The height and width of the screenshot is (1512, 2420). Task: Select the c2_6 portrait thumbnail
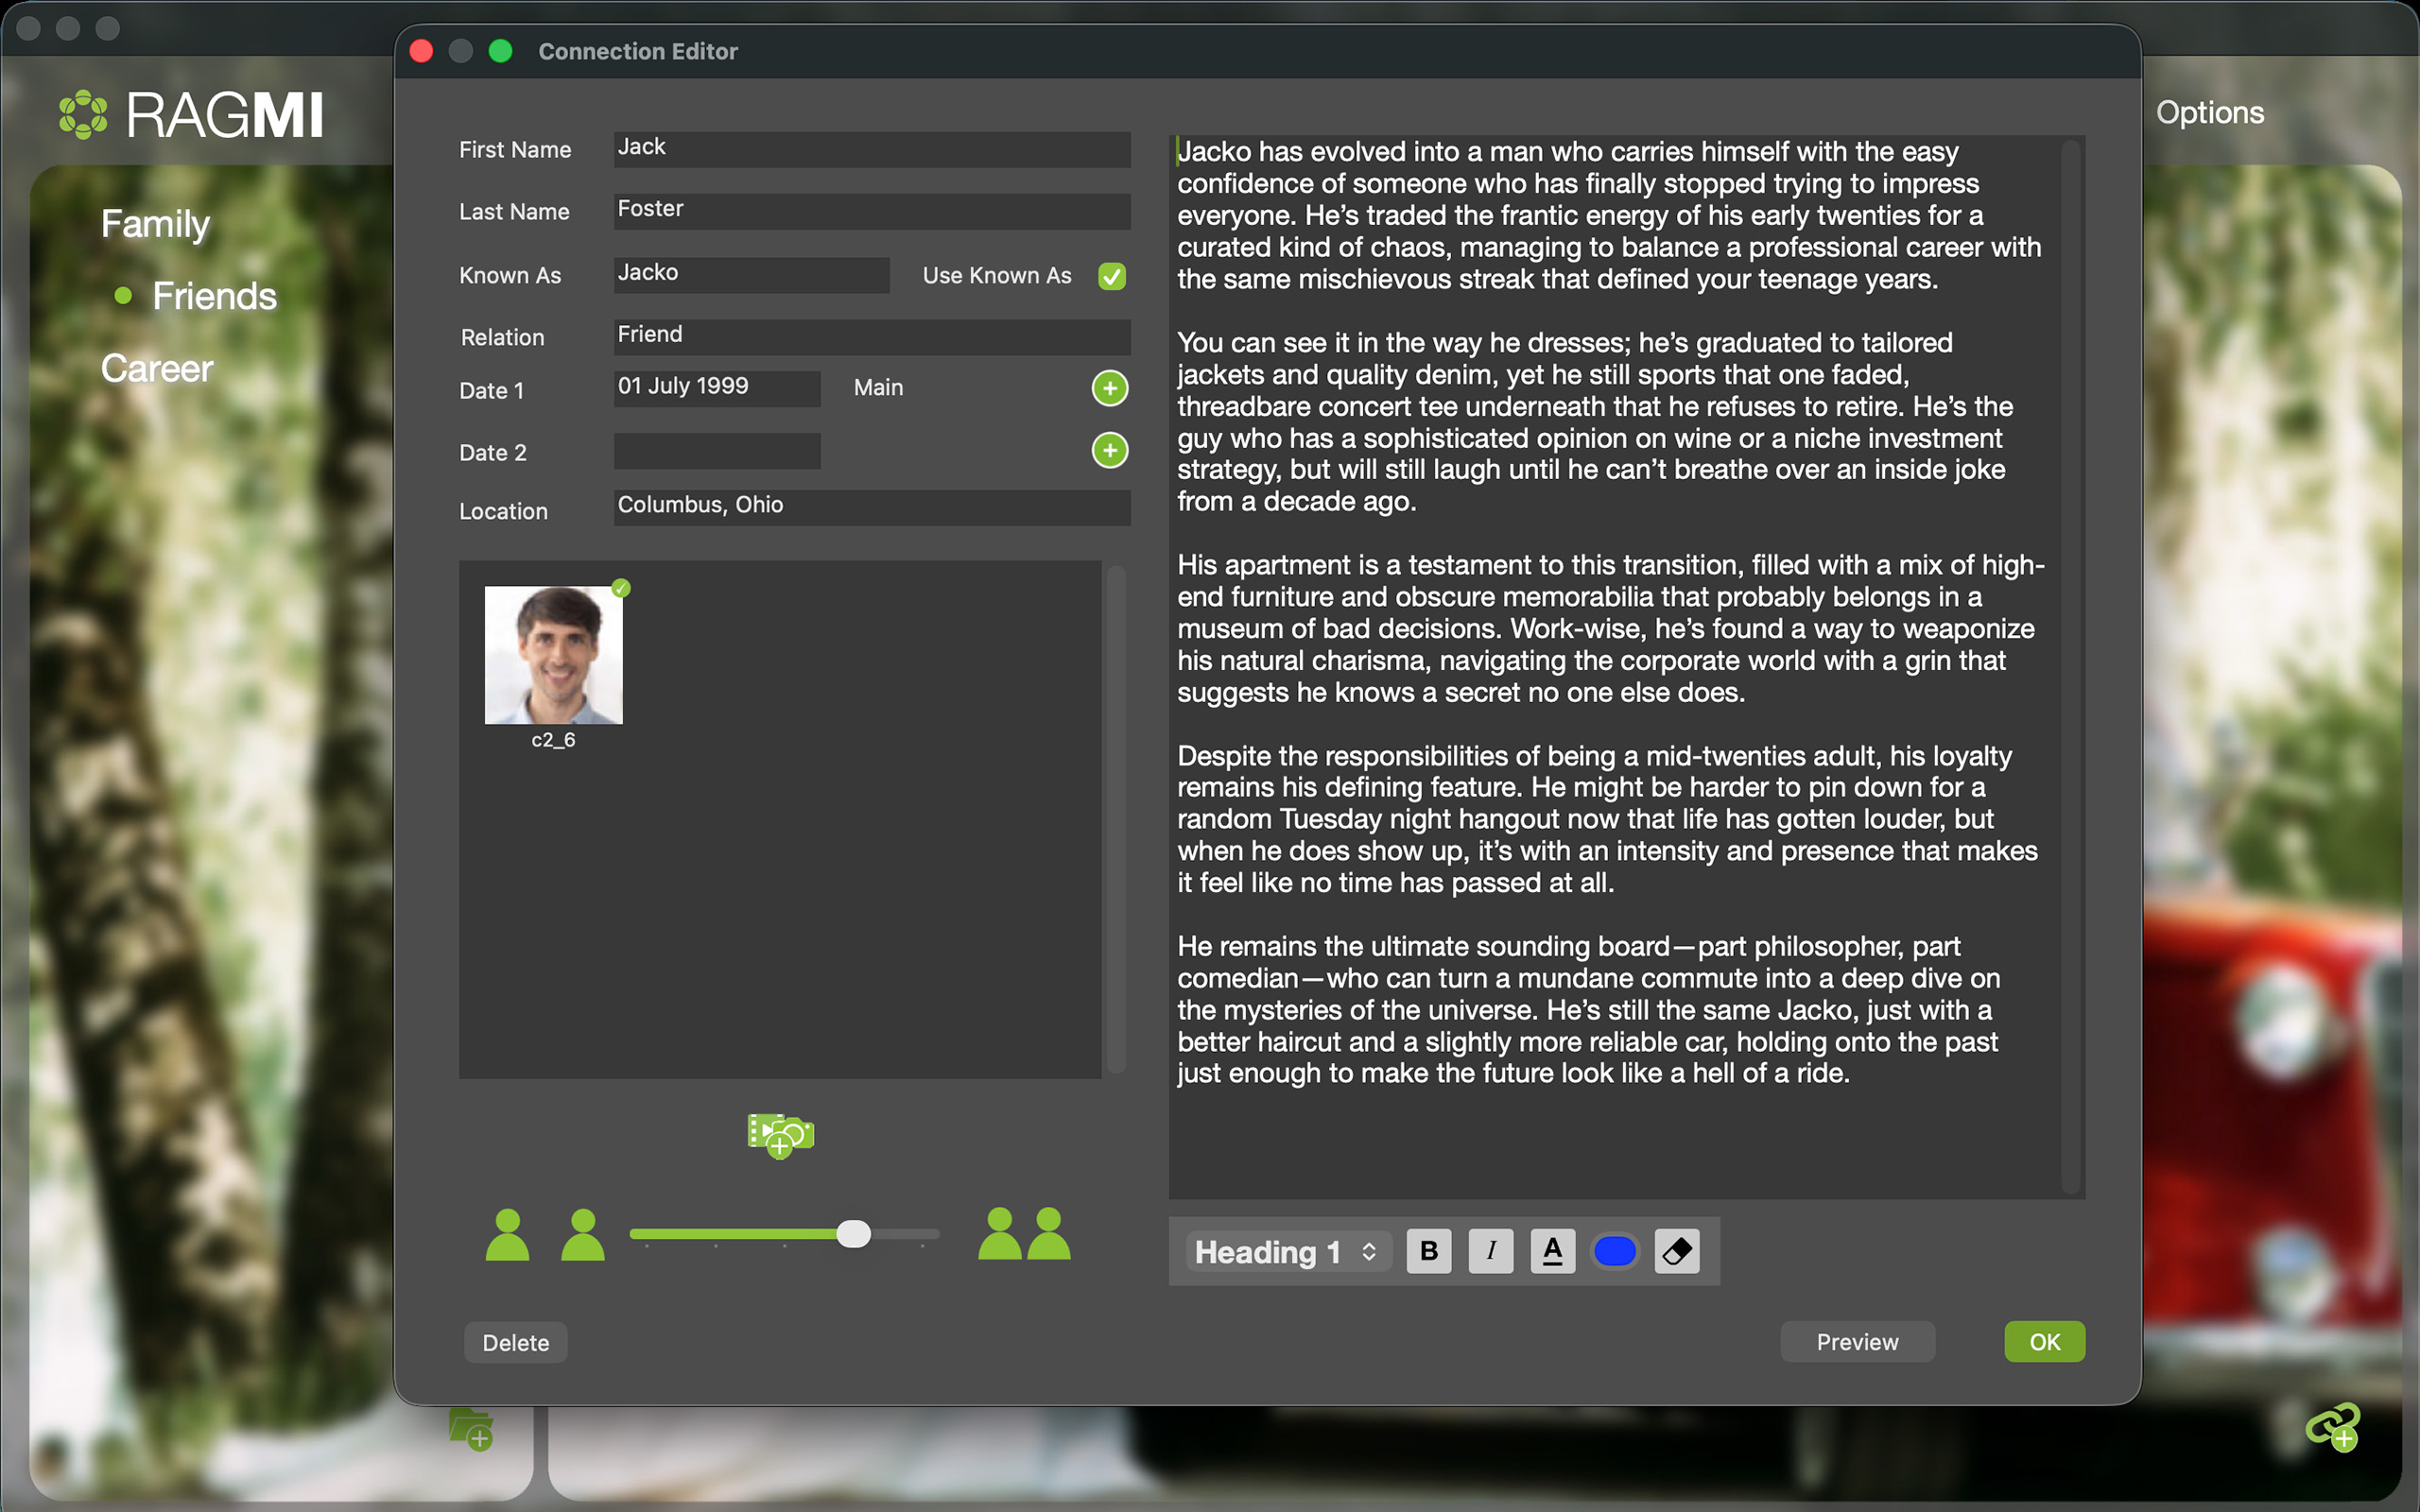[x=553, y=655]
